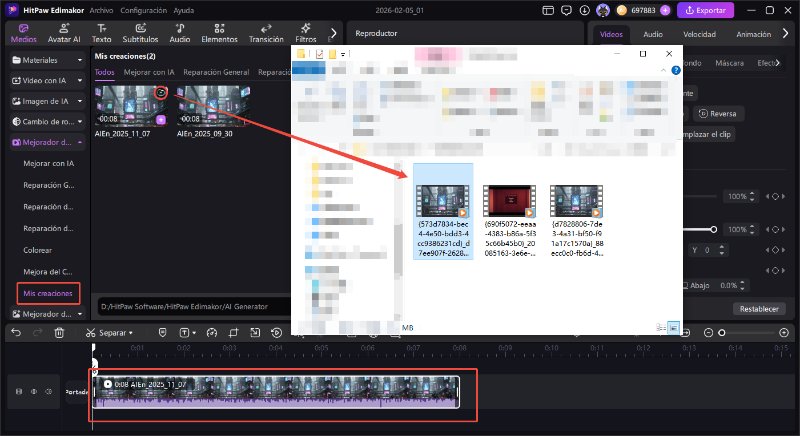The height and width of the screenshot is (436, 800).
Task: Switch to the Vídeos properties tab
Action: (x=611, y=34)
